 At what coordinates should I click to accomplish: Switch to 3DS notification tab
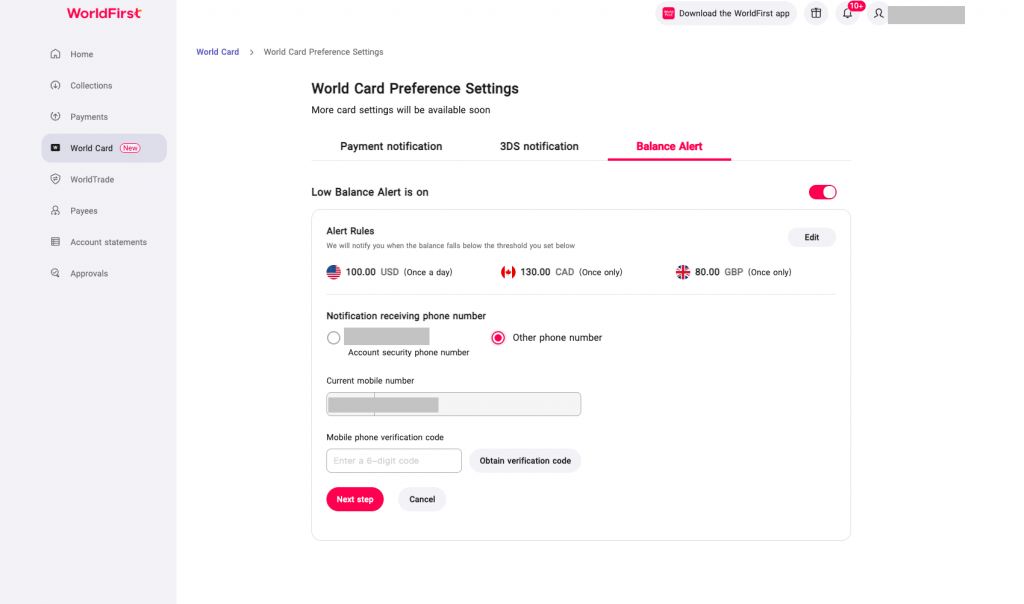coord(539,146)
